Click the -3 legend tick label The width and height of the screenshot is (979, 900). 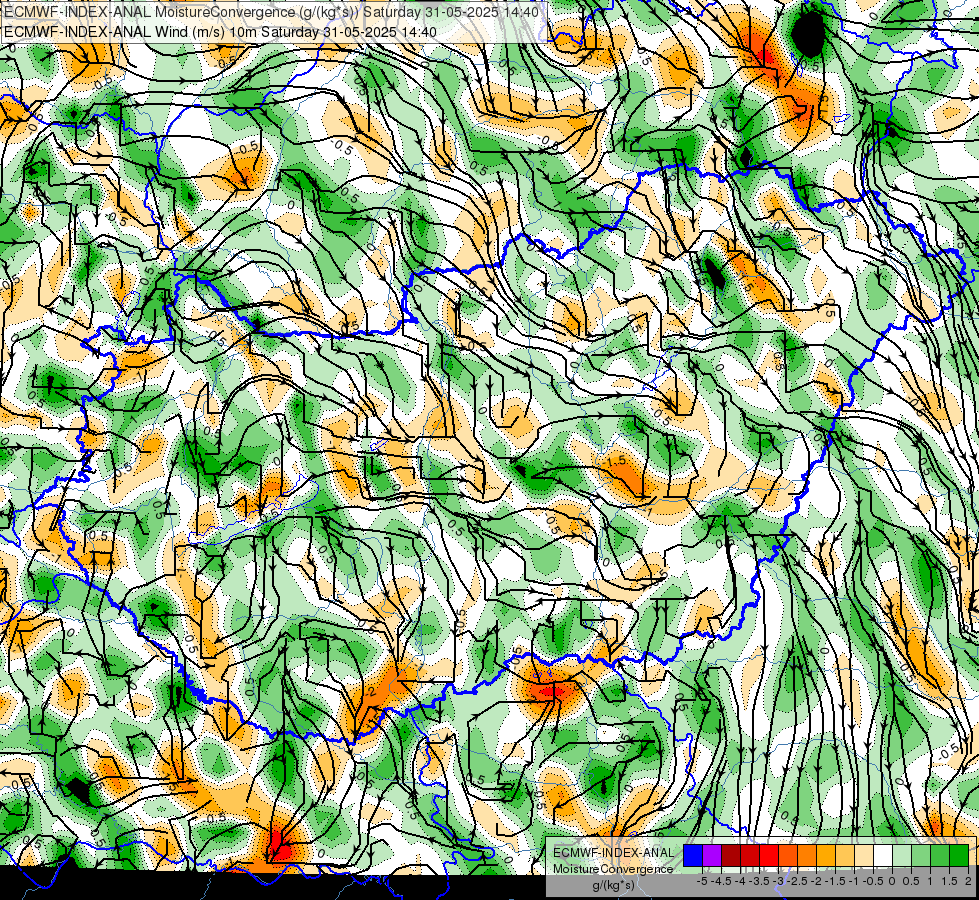pyautogui.click(x=779, y=881)
